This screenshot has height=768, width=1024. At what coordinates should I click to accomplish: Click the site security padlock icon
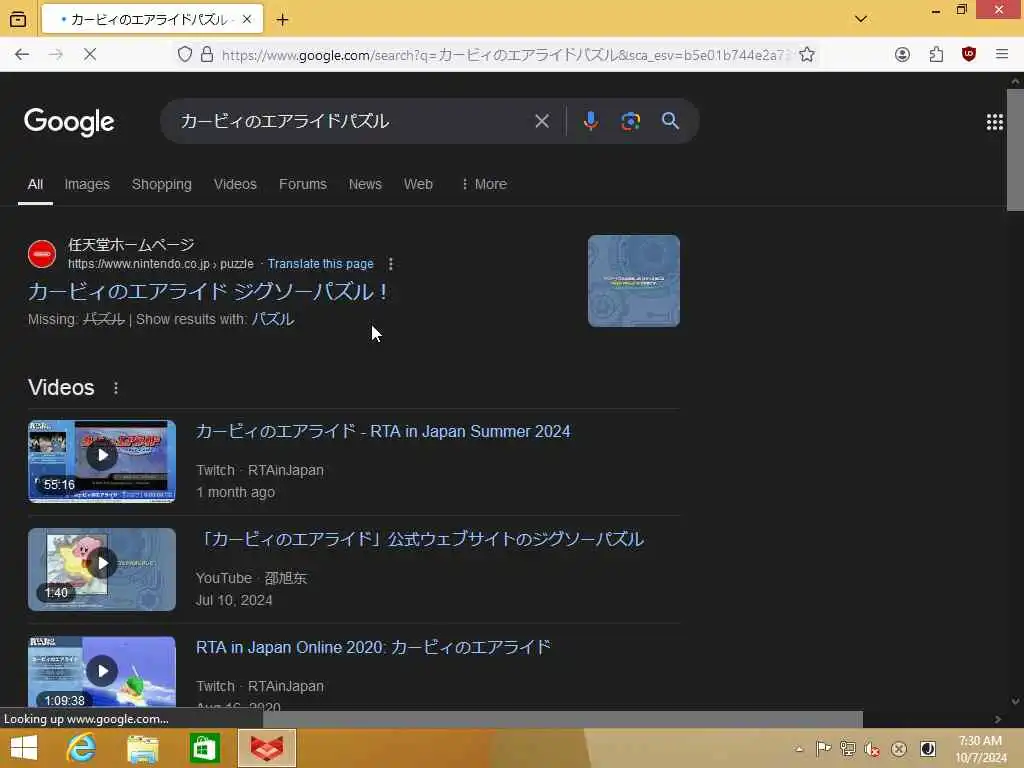(207, 54)
